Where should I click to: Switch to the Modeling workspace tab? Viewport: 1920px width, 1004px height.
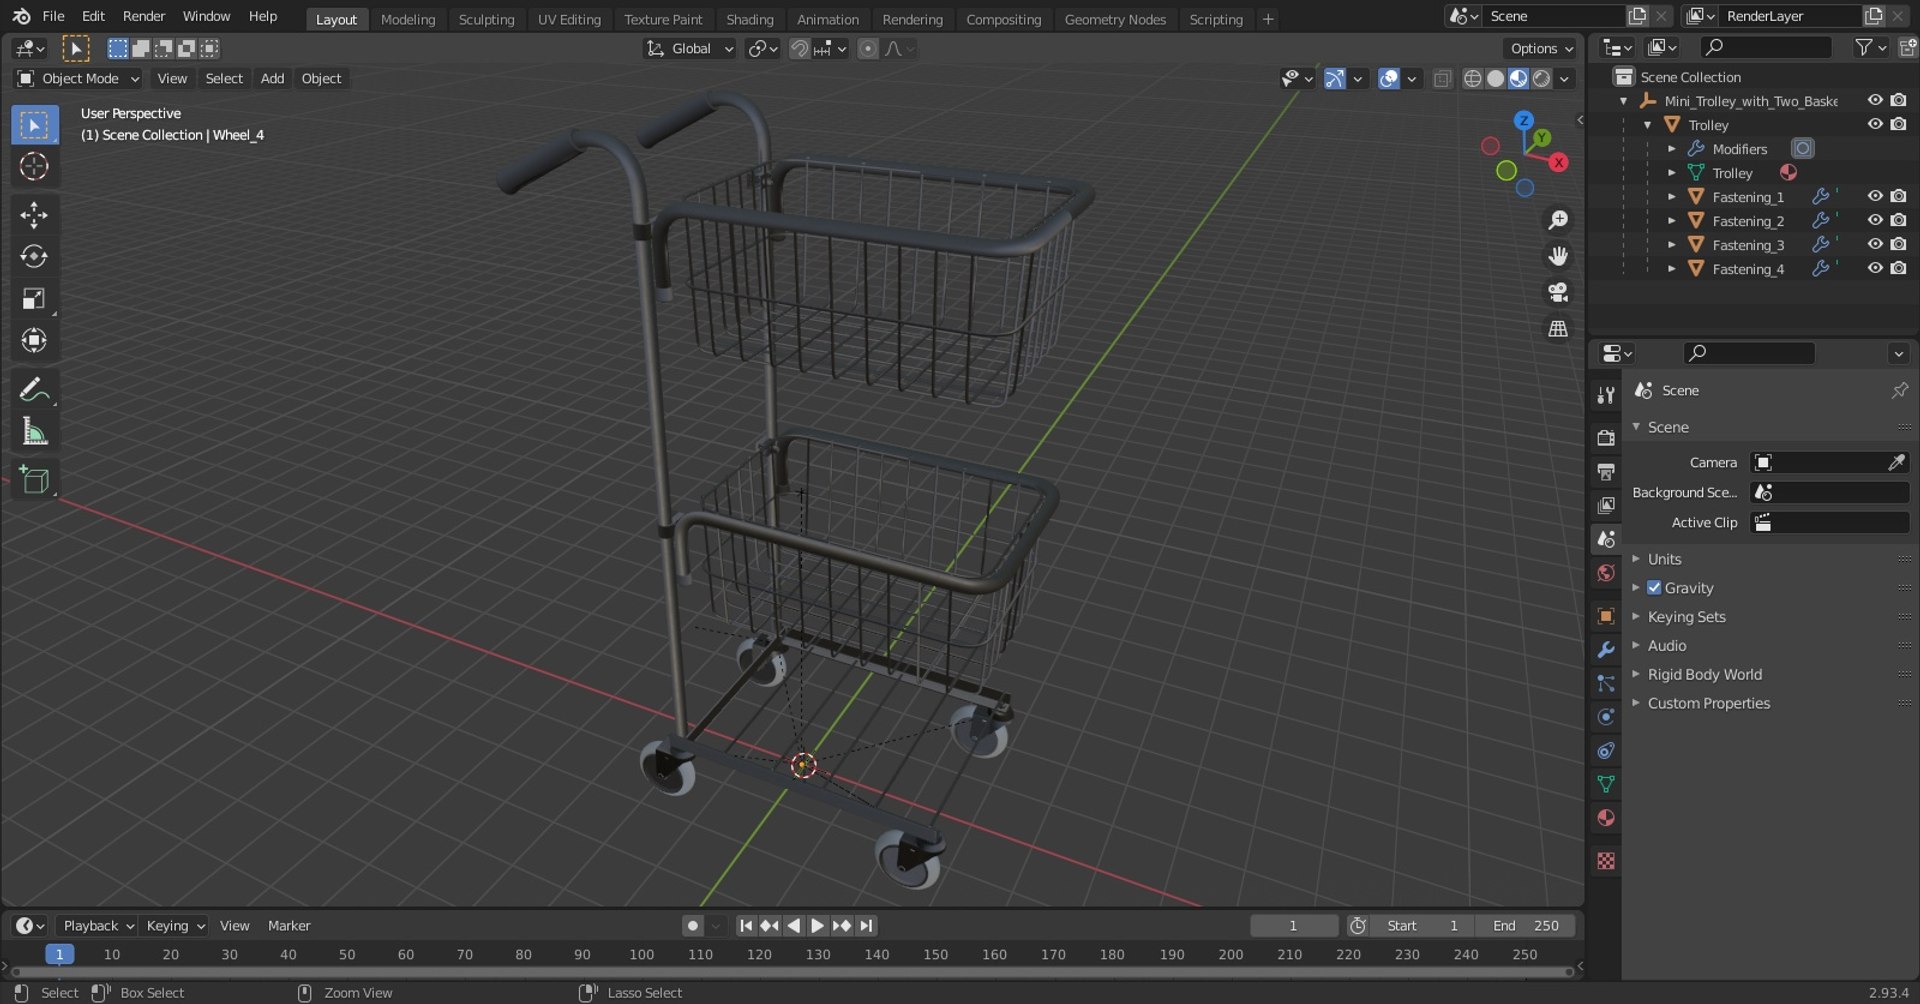pyautogui.click(x=408, y=19)
